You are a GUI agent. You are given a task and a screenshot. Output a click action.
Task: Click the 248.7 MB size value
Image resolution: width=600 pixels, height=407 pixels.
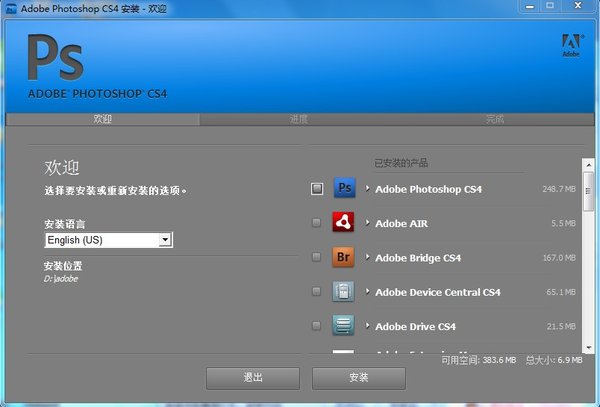point(559,189)
